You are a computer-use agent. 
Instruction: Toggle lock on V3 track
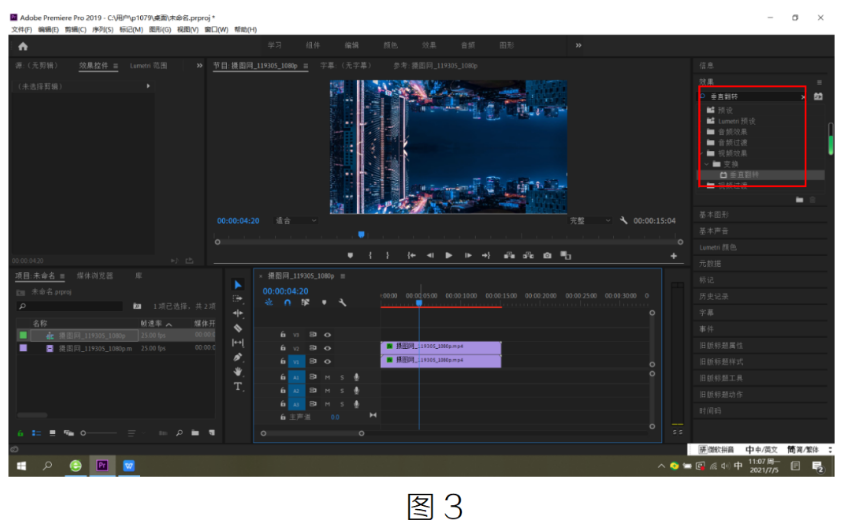[282, 335]
